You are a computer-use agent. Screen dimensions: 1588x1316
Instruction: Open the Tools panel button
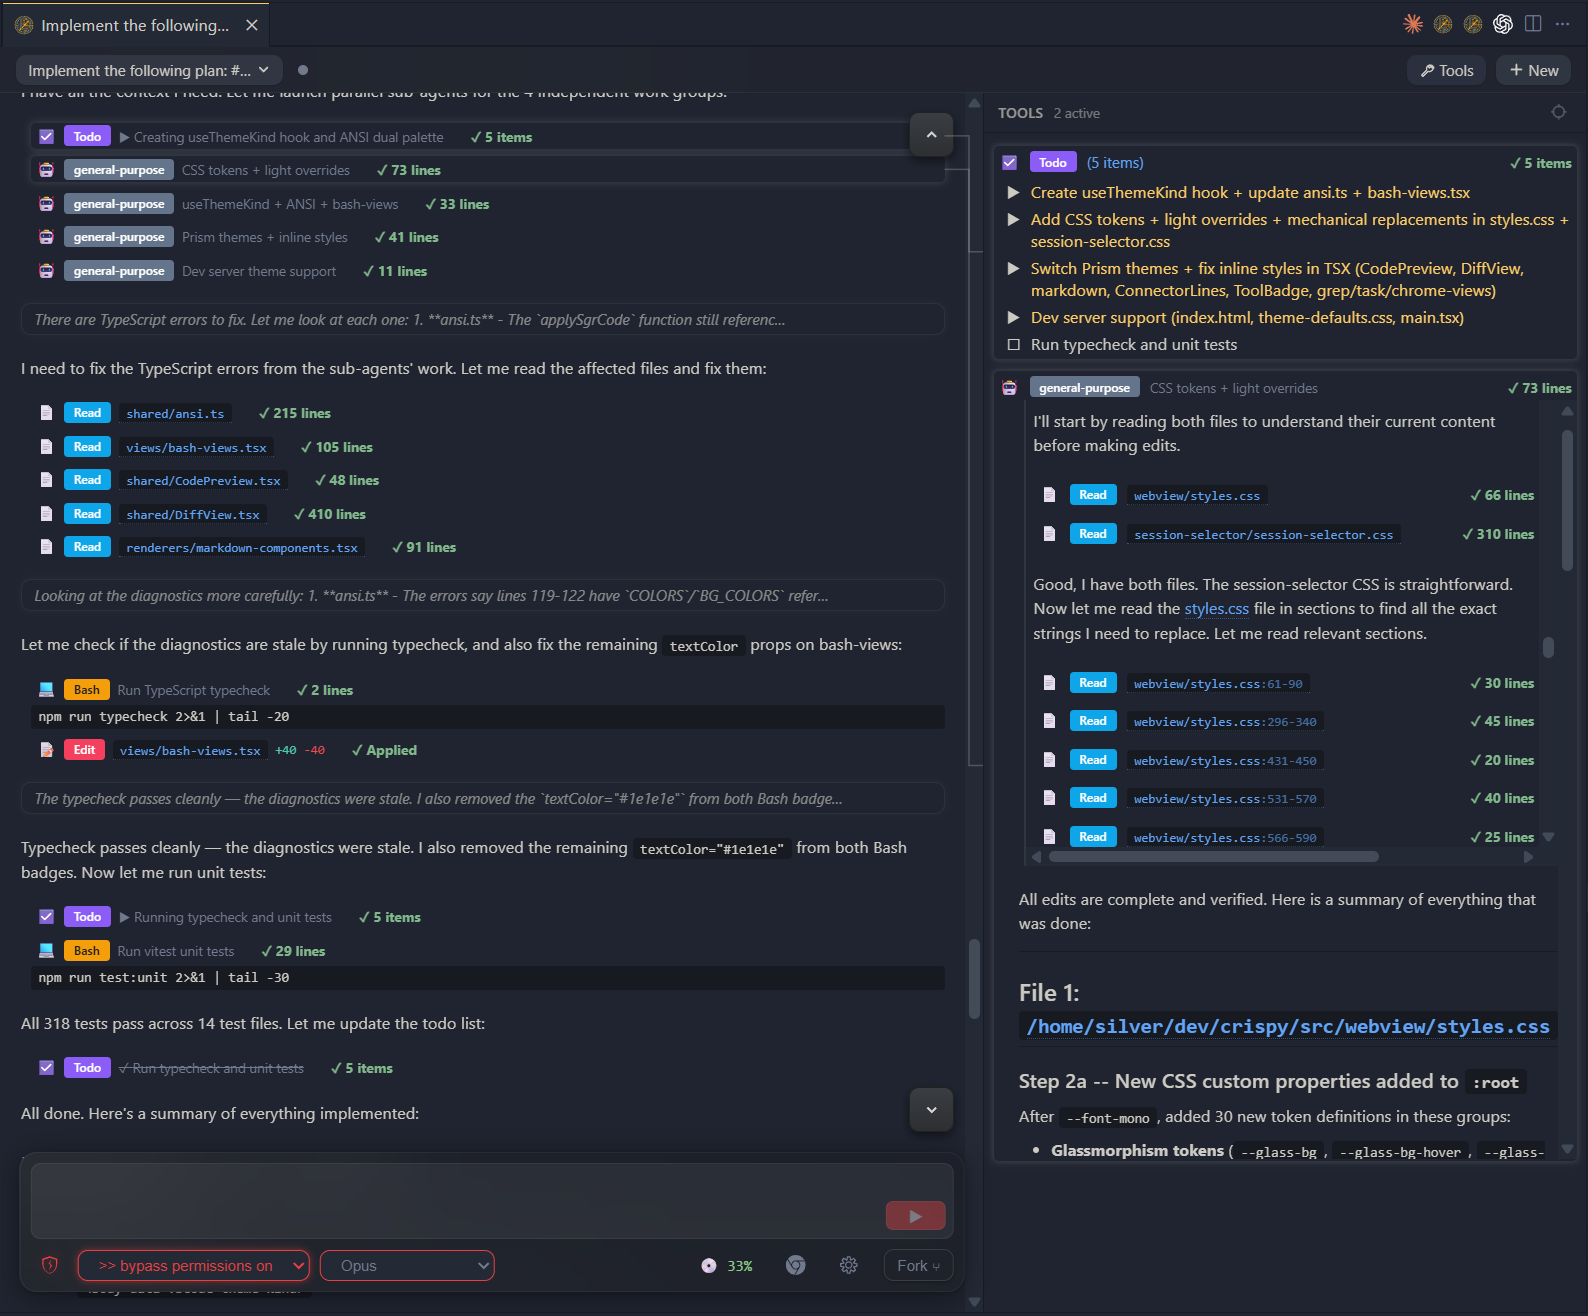tap(1447, 70)
